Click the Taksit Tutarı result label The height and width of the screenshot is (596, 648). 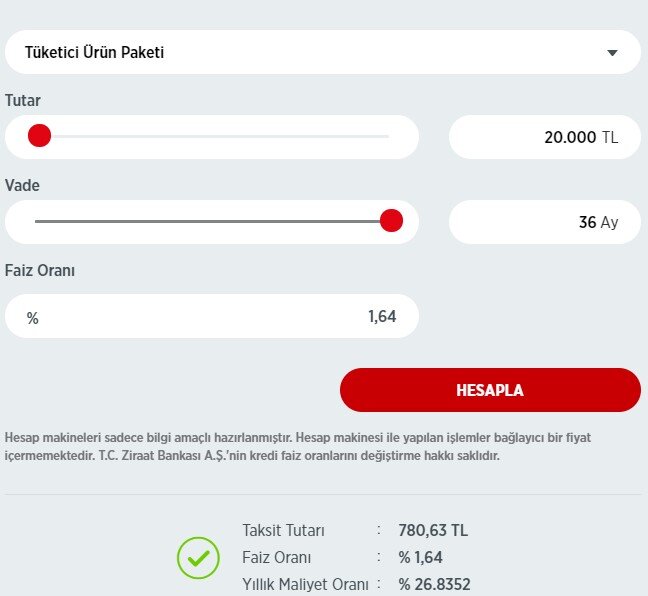pyautogui.click(x=284, y=531)
